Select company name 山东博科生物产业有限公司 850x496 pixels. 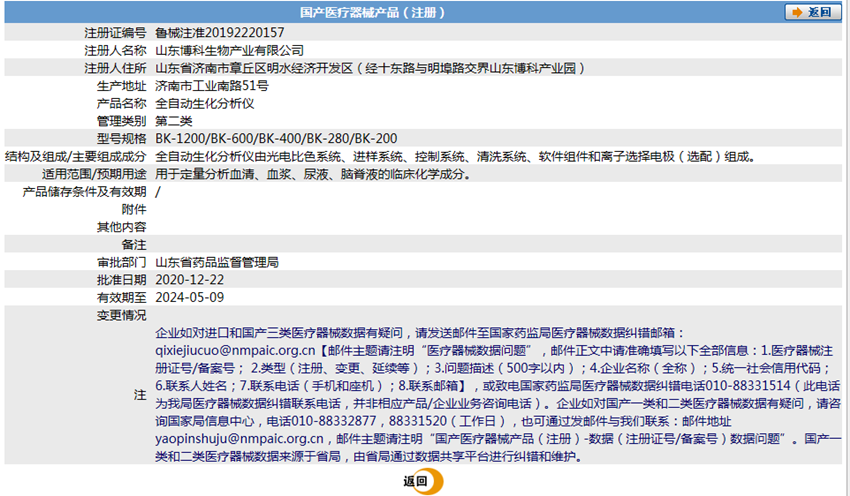(229, 50)
